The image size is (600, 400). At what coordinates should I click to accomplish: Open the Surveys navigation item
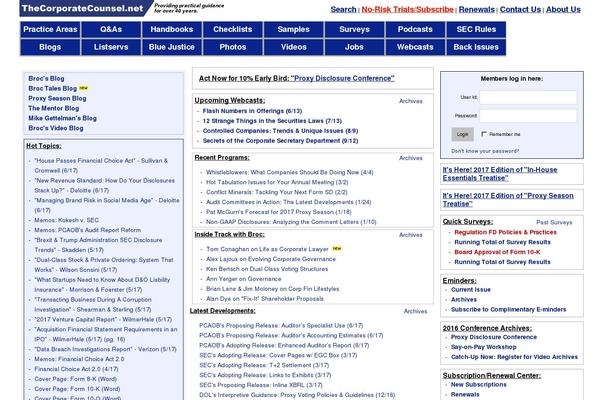[x=354, y=29]
